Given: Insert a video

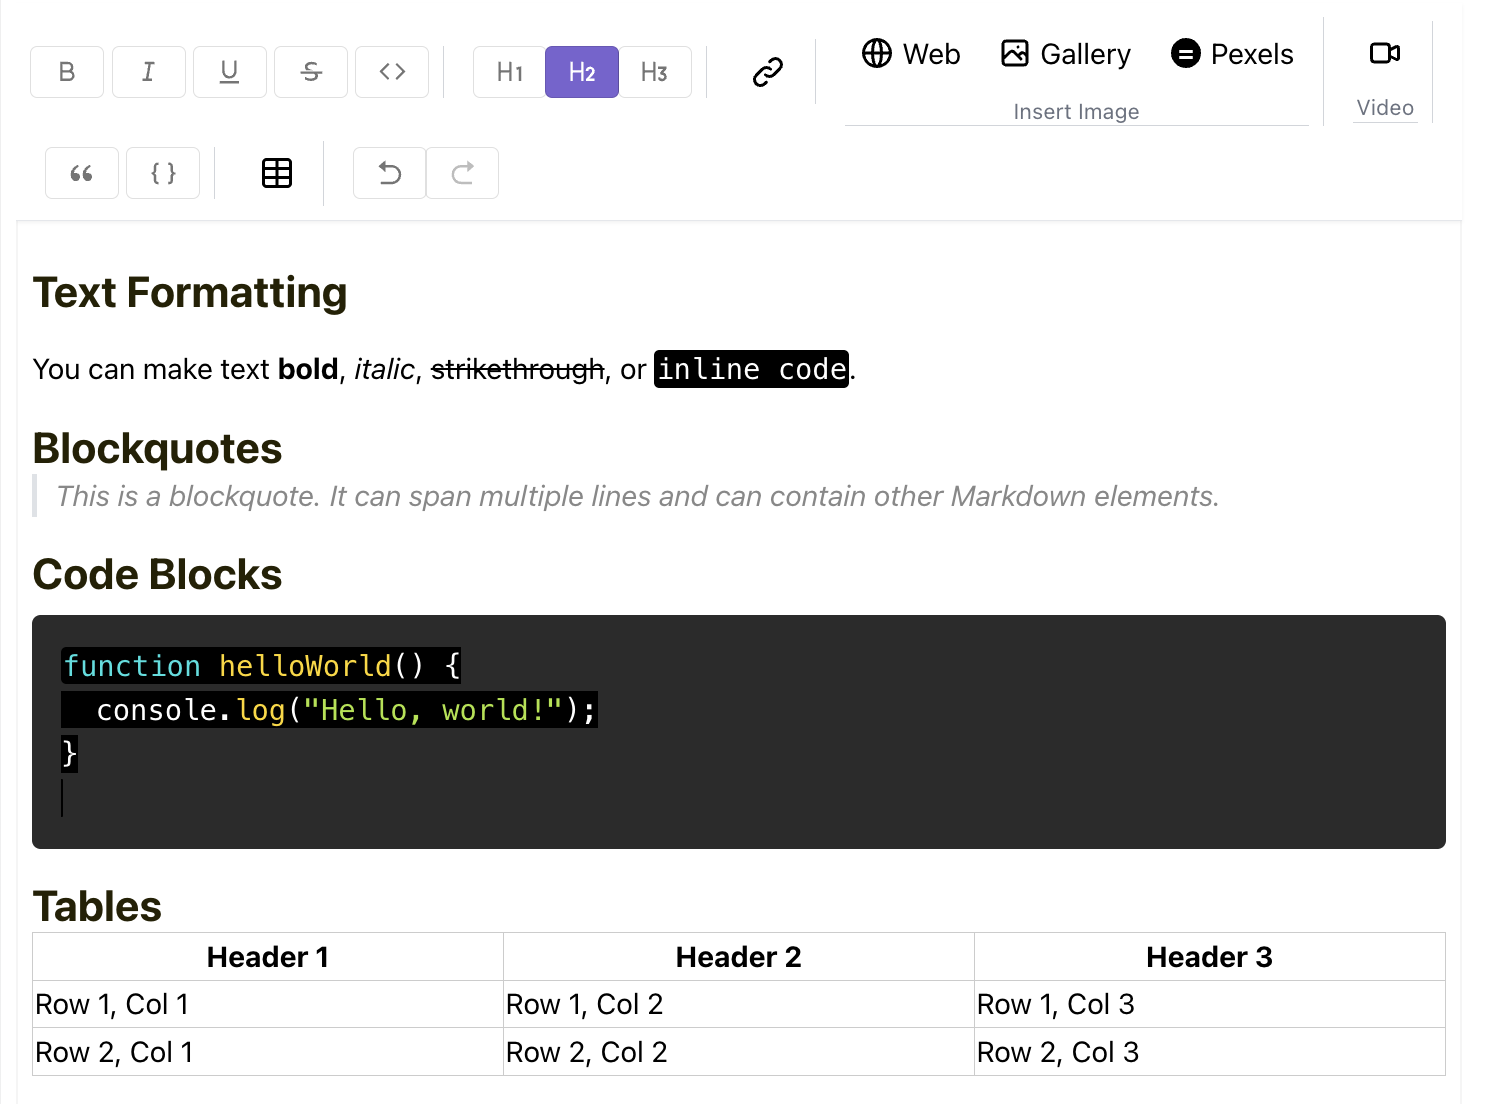Looking at the screenshot, I should click(1384, 53).
